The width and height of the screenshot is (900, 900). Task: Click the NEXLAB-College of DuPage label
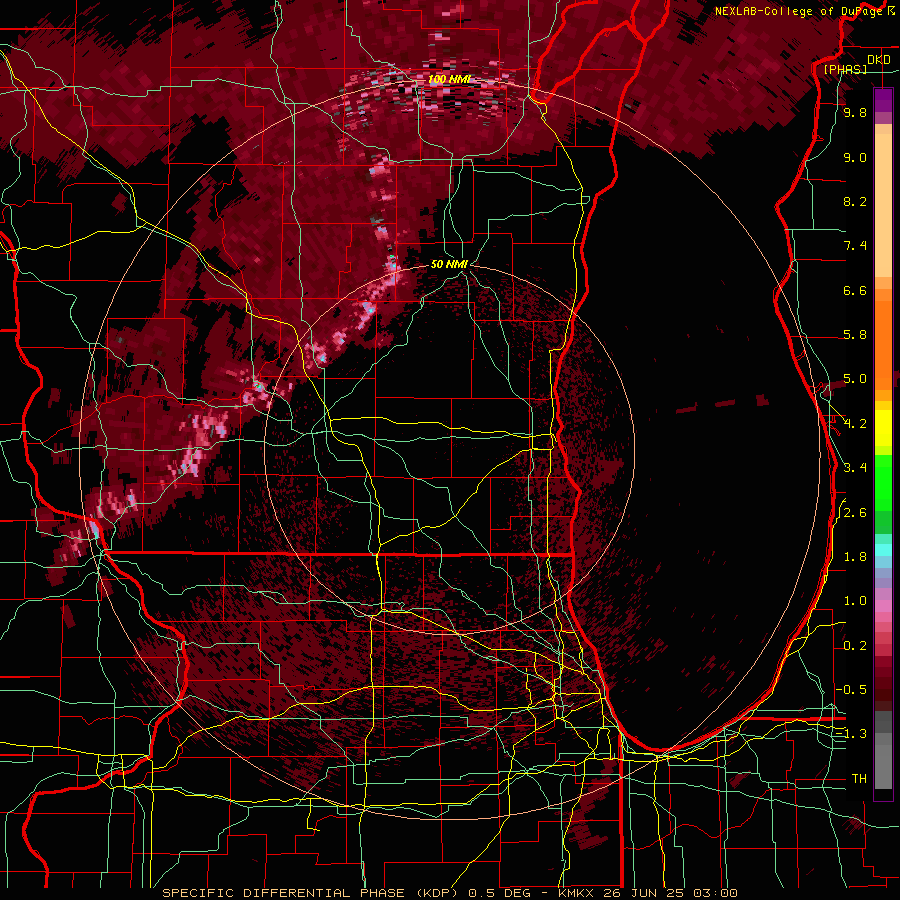pyautogui.click(x=799, y=11)
